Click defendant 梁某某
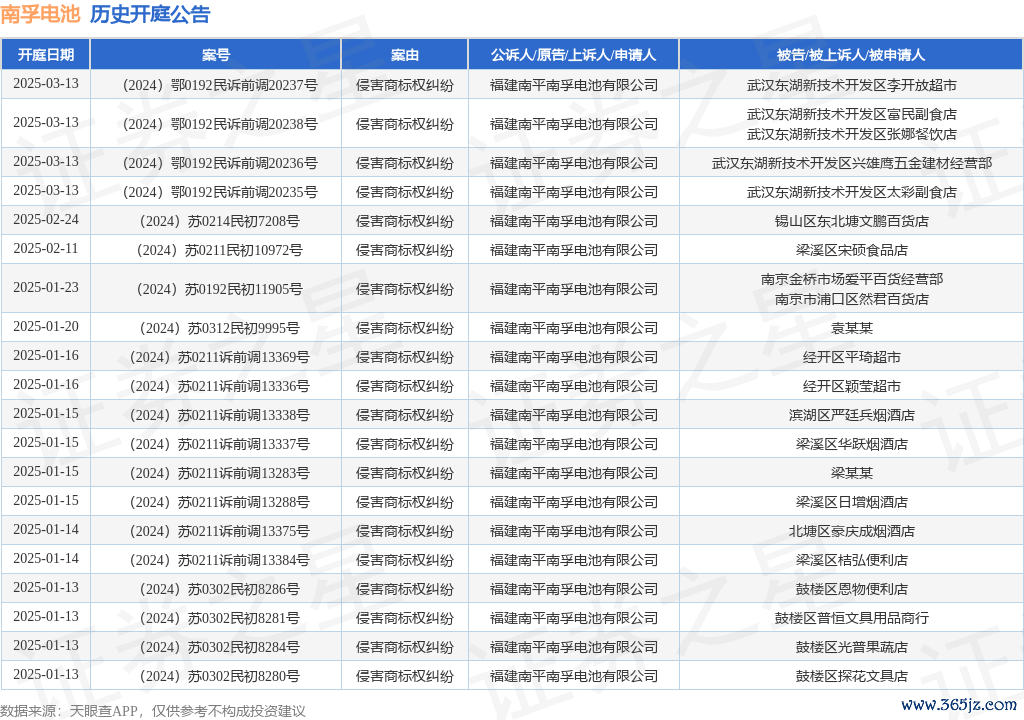 (852, 473)
